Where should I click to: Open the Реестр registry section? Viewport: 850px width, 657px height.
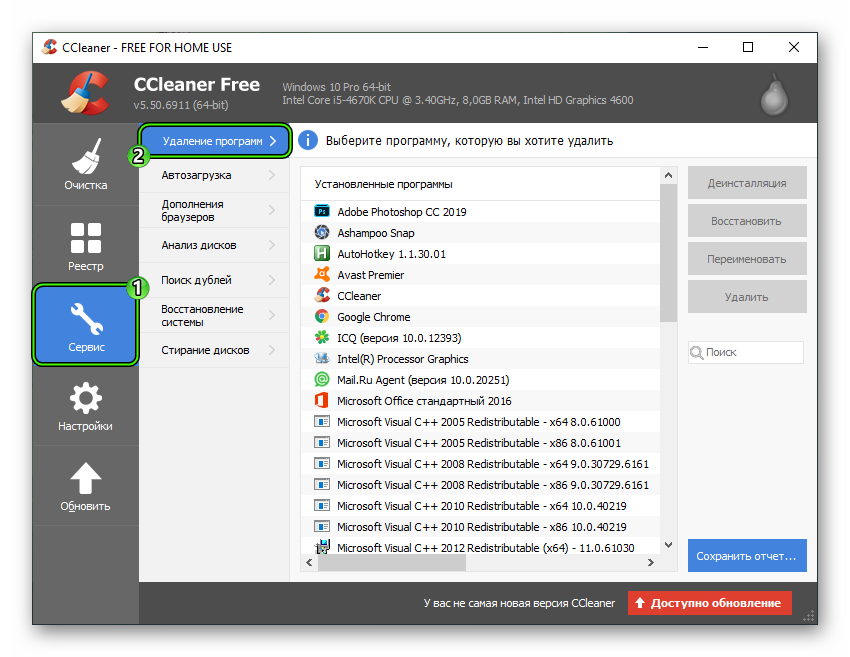tap(85, 246)
